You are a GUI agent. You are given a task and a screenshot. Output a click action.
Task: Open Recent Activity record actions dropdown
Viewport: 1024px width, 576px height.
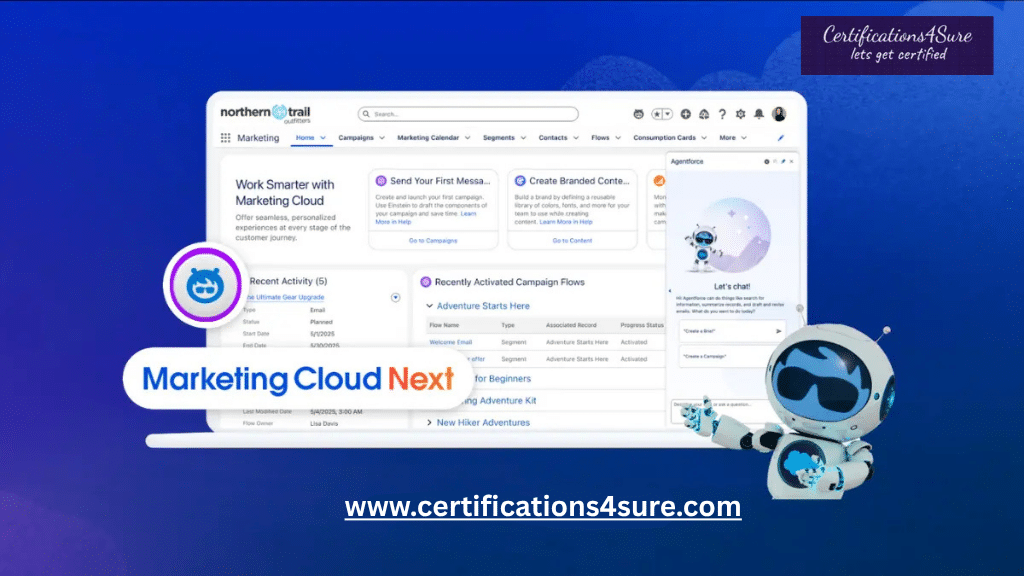click(395, 298)
